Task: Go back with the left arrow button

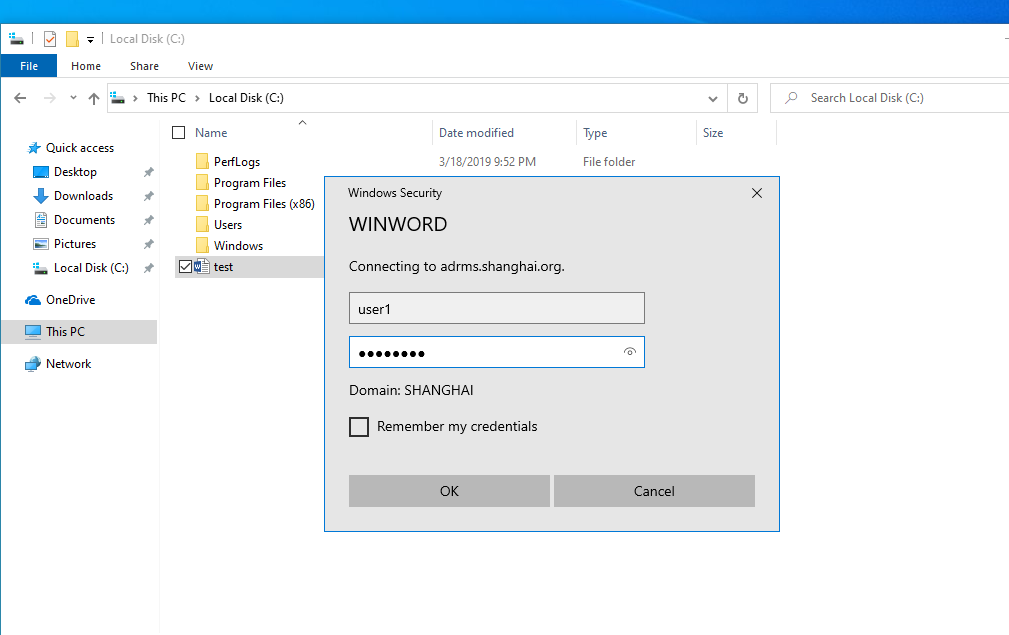Action: point(20,98)
